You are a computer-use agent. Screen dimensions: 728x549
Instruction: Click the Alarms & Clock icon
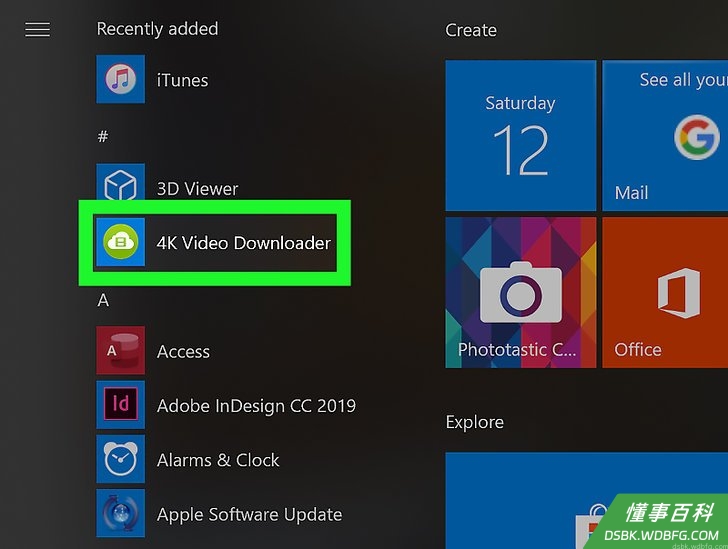coord(121,459)
